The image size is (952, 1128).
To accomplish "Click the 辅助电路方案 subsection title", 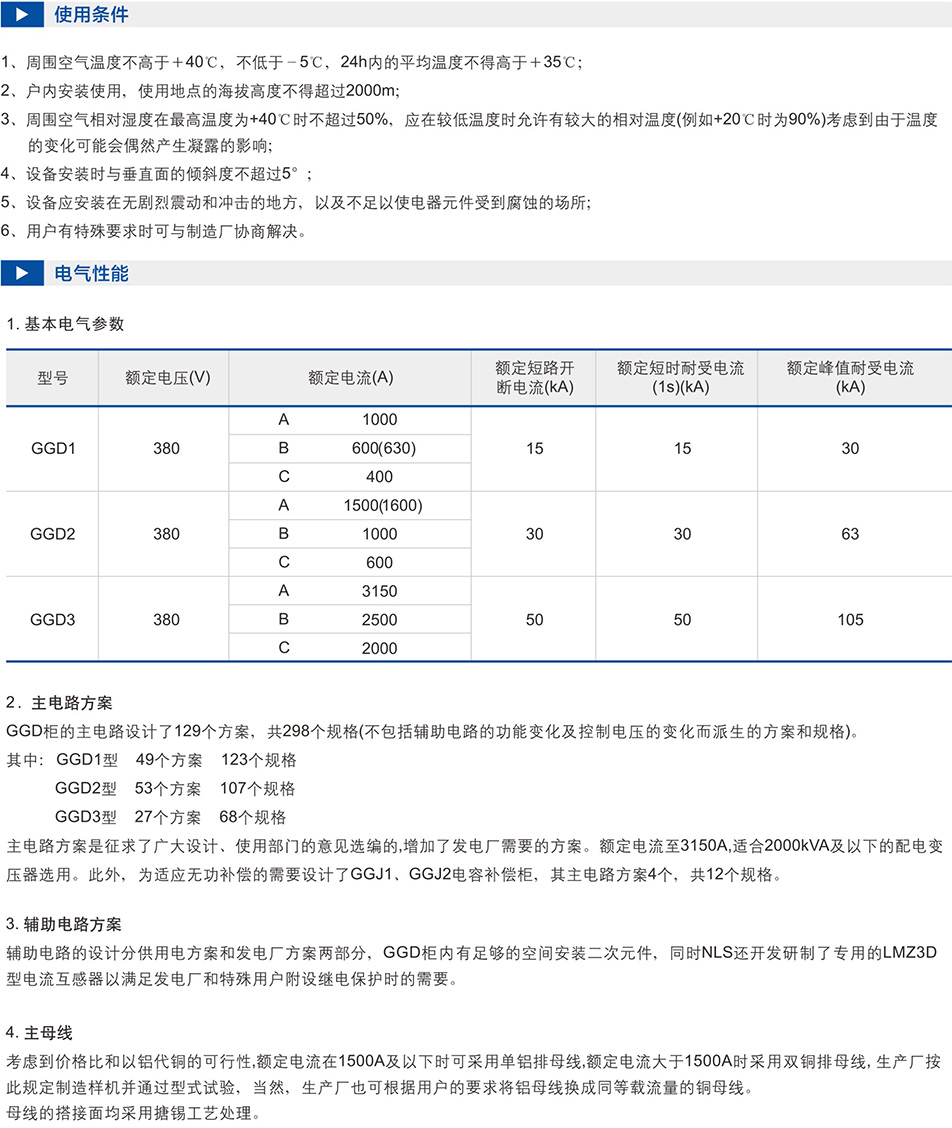I will [x=69, y=922].
